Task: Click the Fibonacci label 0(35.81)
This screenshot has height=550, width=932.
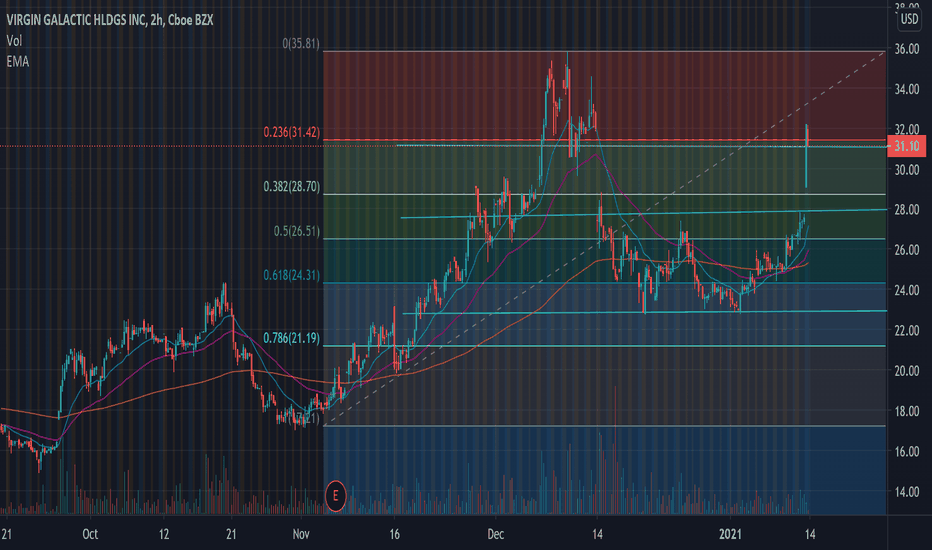Action: click(x=301, y=43)
